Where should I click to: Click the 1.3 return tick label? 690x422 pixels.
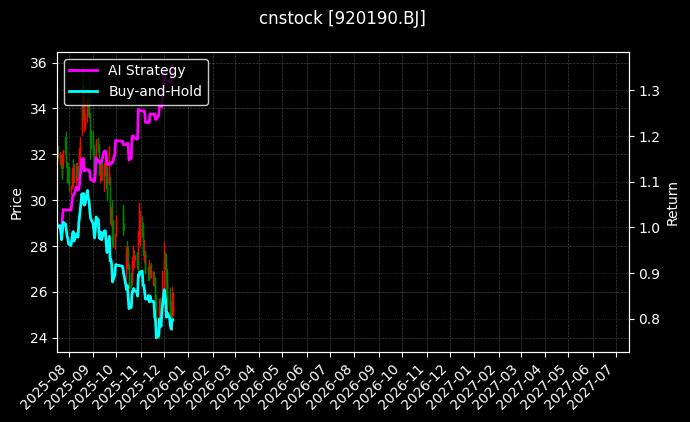pos(649,91)
